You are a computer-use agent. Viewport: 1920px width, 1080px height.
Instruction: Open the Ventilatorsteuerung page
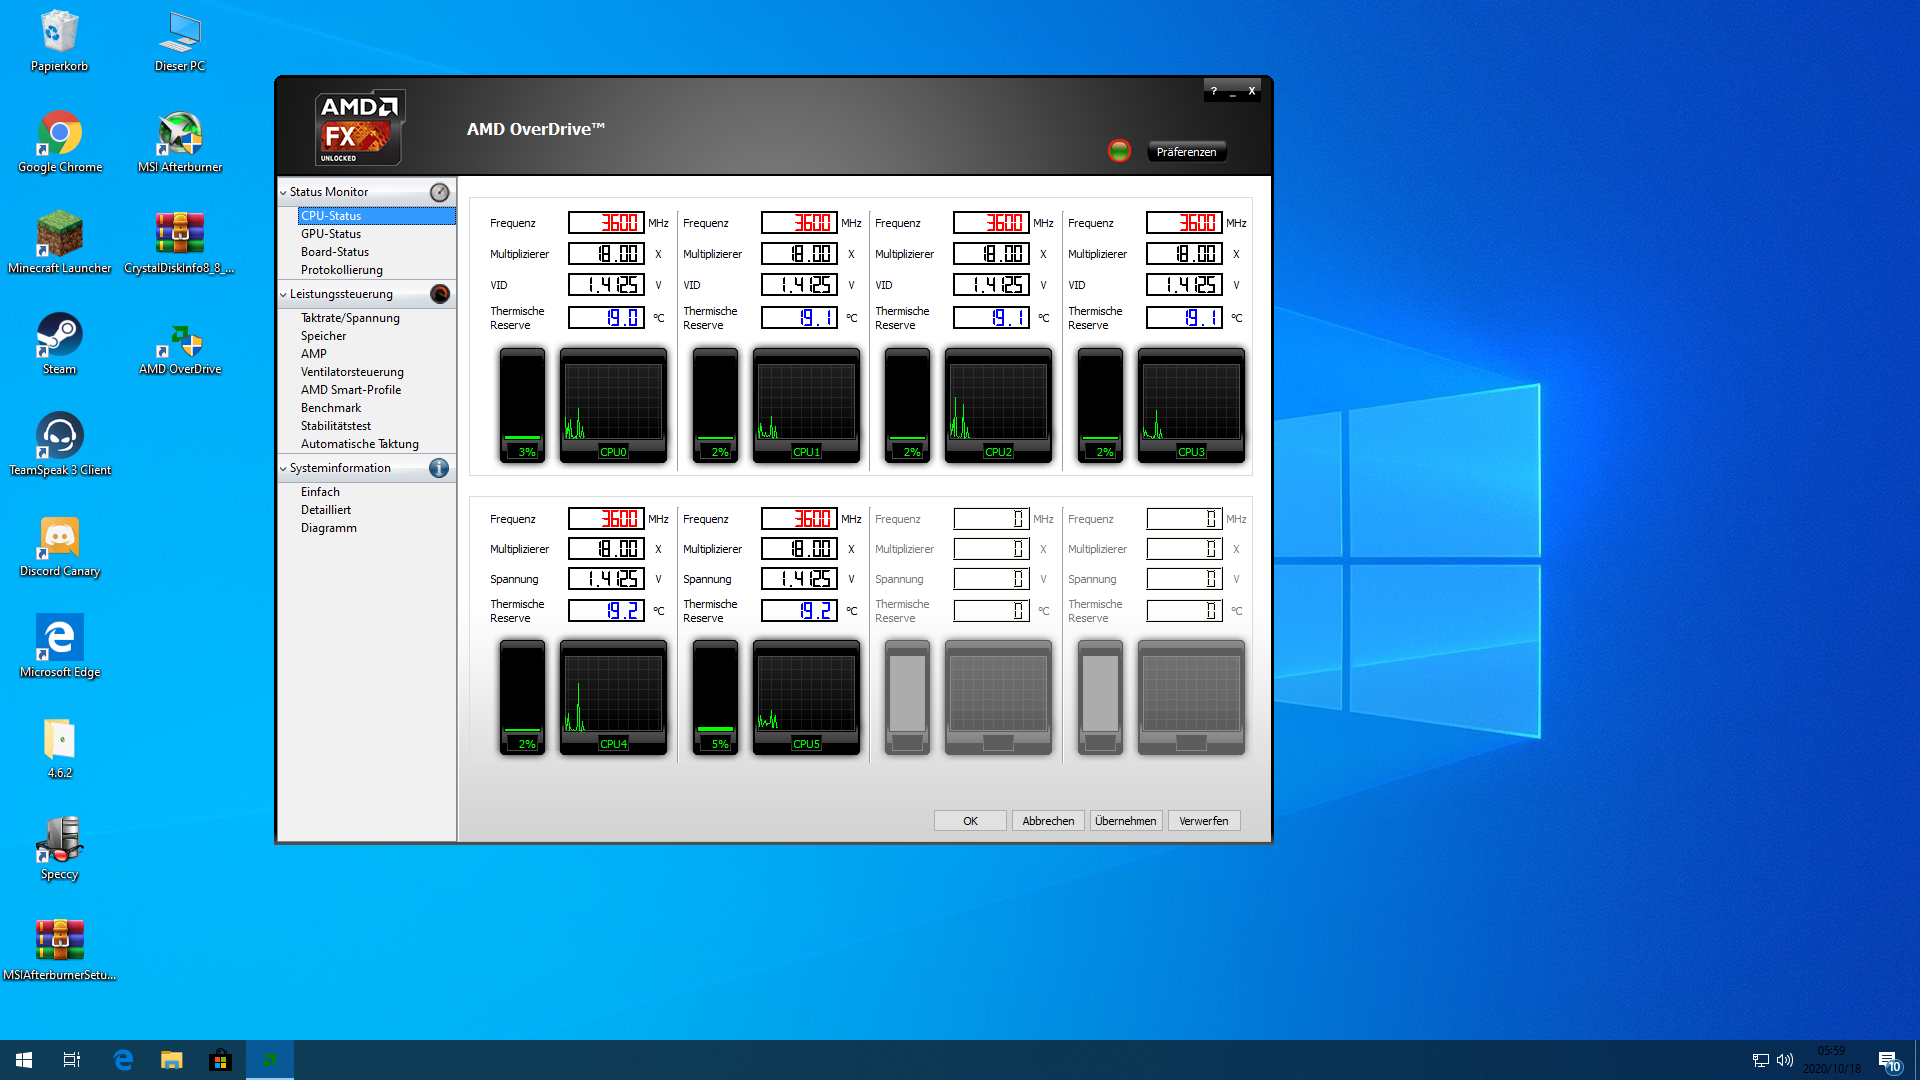click(352, 372)
